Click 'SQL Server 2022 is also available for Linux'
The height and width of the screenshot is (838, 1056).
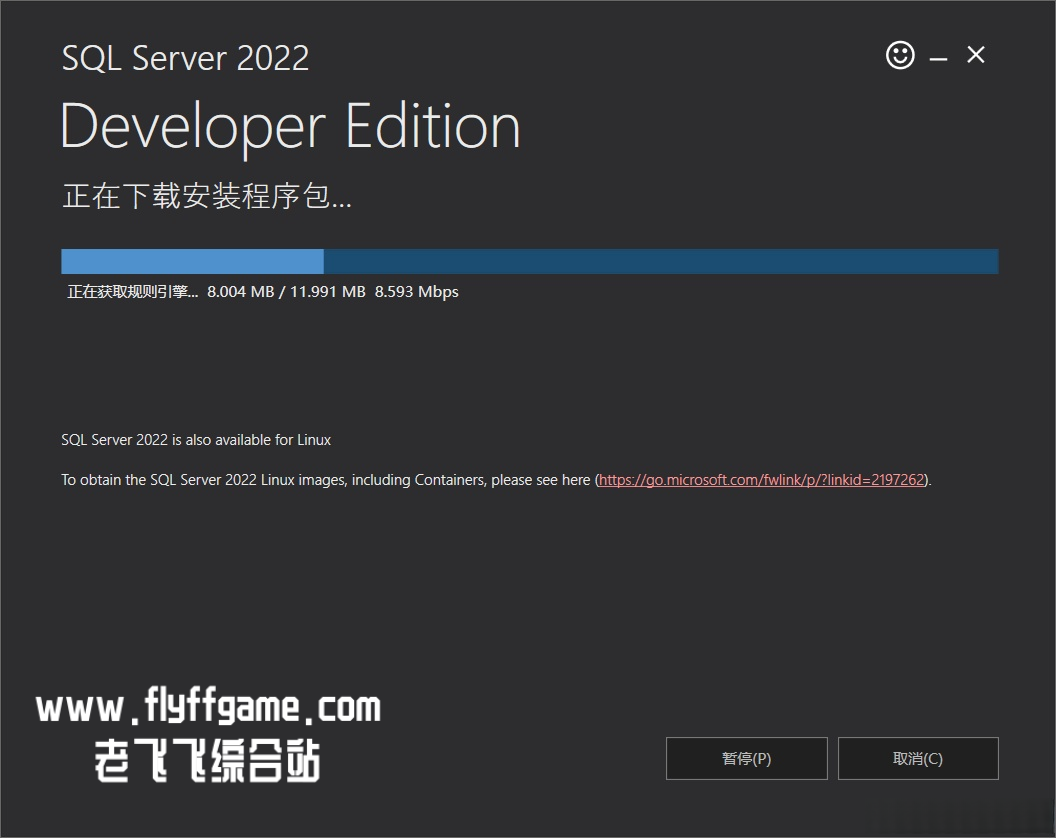196,440
